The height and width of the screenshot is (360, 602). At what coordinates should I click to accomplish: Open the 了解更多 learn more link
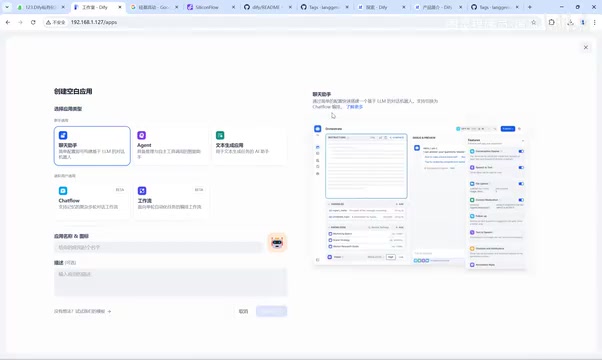(354, 107)
